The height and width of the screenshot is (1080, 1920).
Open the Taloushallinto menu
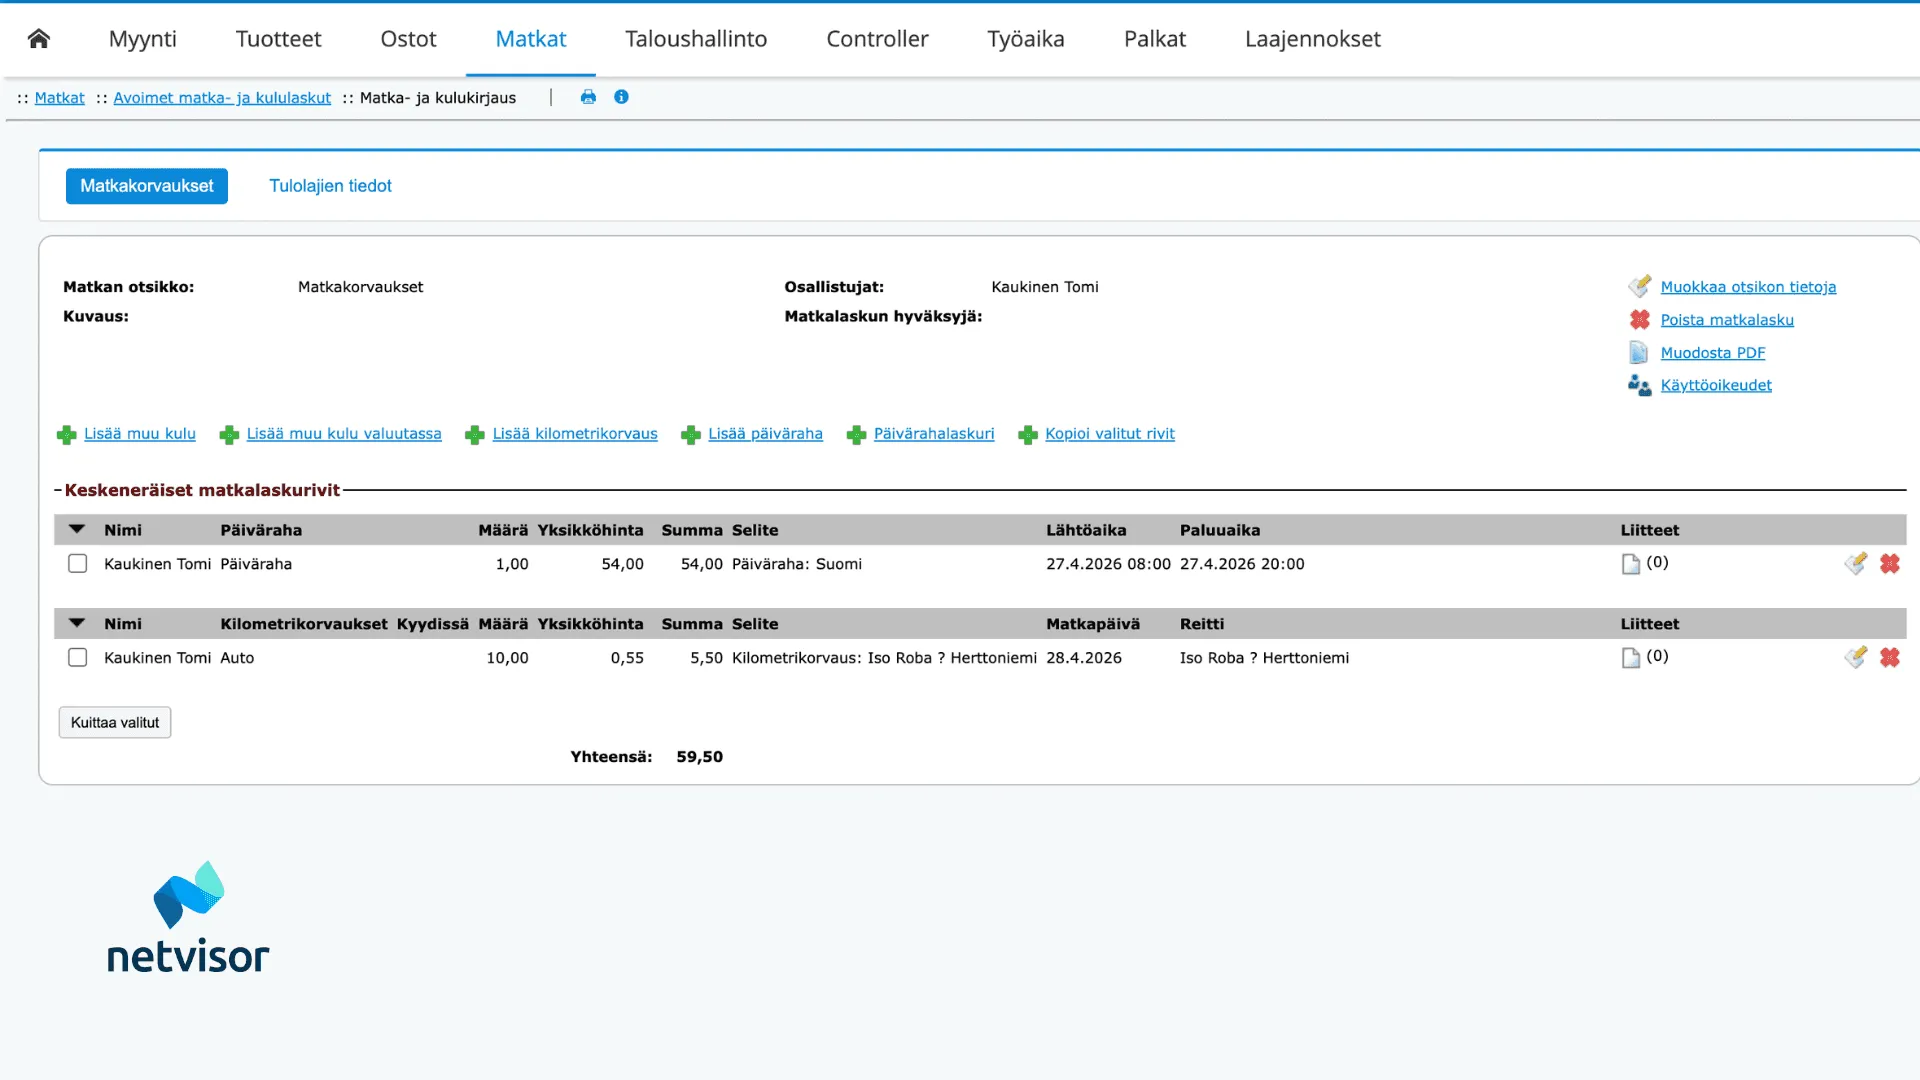coord(696,39)
